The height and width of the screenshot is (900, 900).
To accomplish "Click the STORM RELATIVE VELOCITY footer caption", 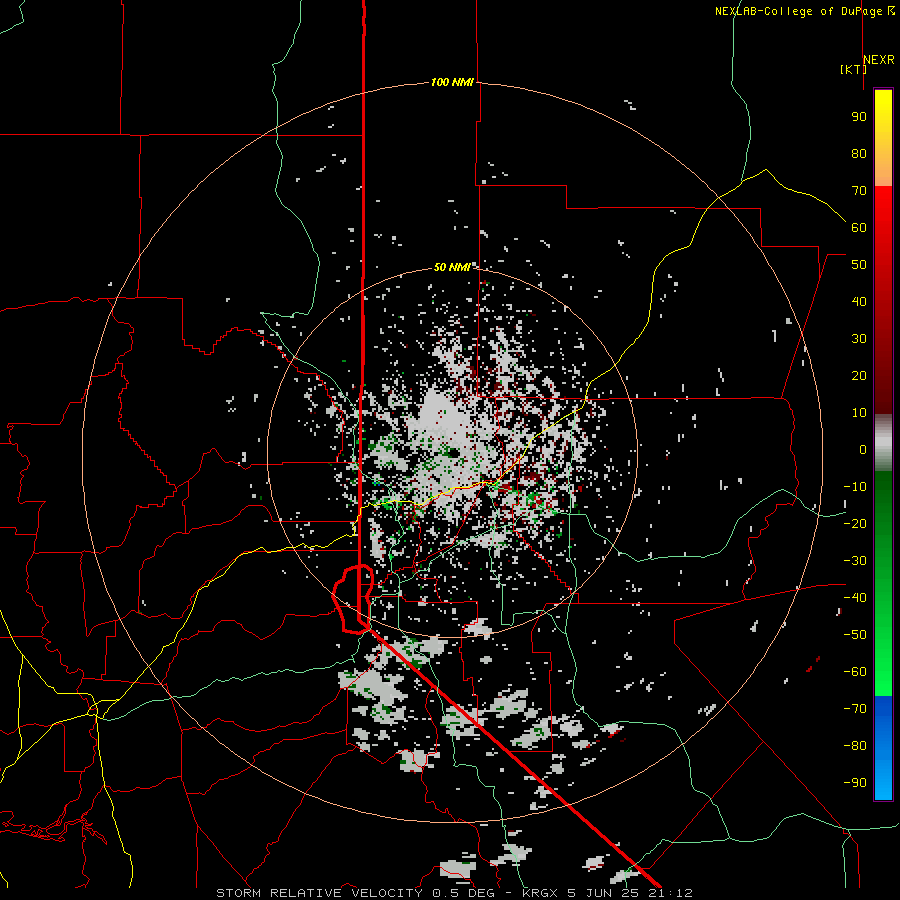I will (x=454, y=893).
